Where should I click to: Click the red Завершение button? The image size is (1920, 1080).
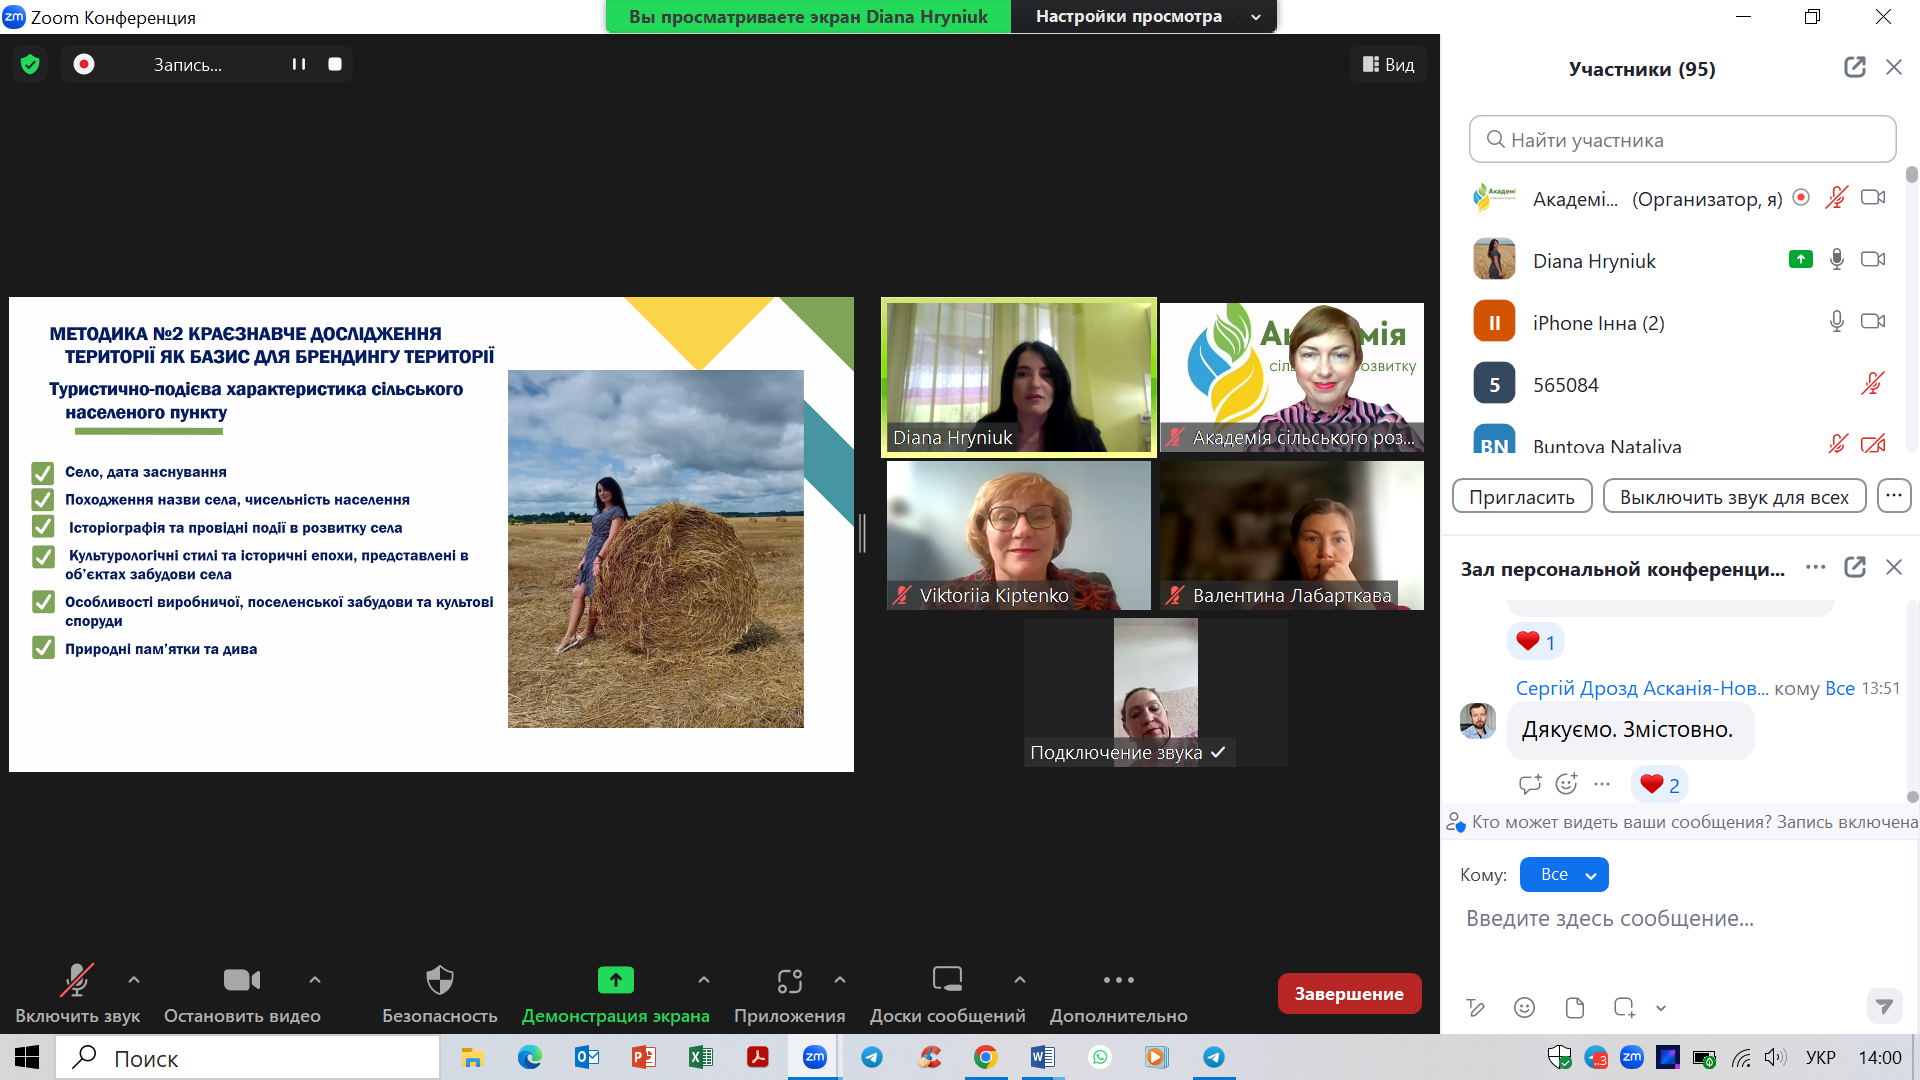tap(1348, 993)
